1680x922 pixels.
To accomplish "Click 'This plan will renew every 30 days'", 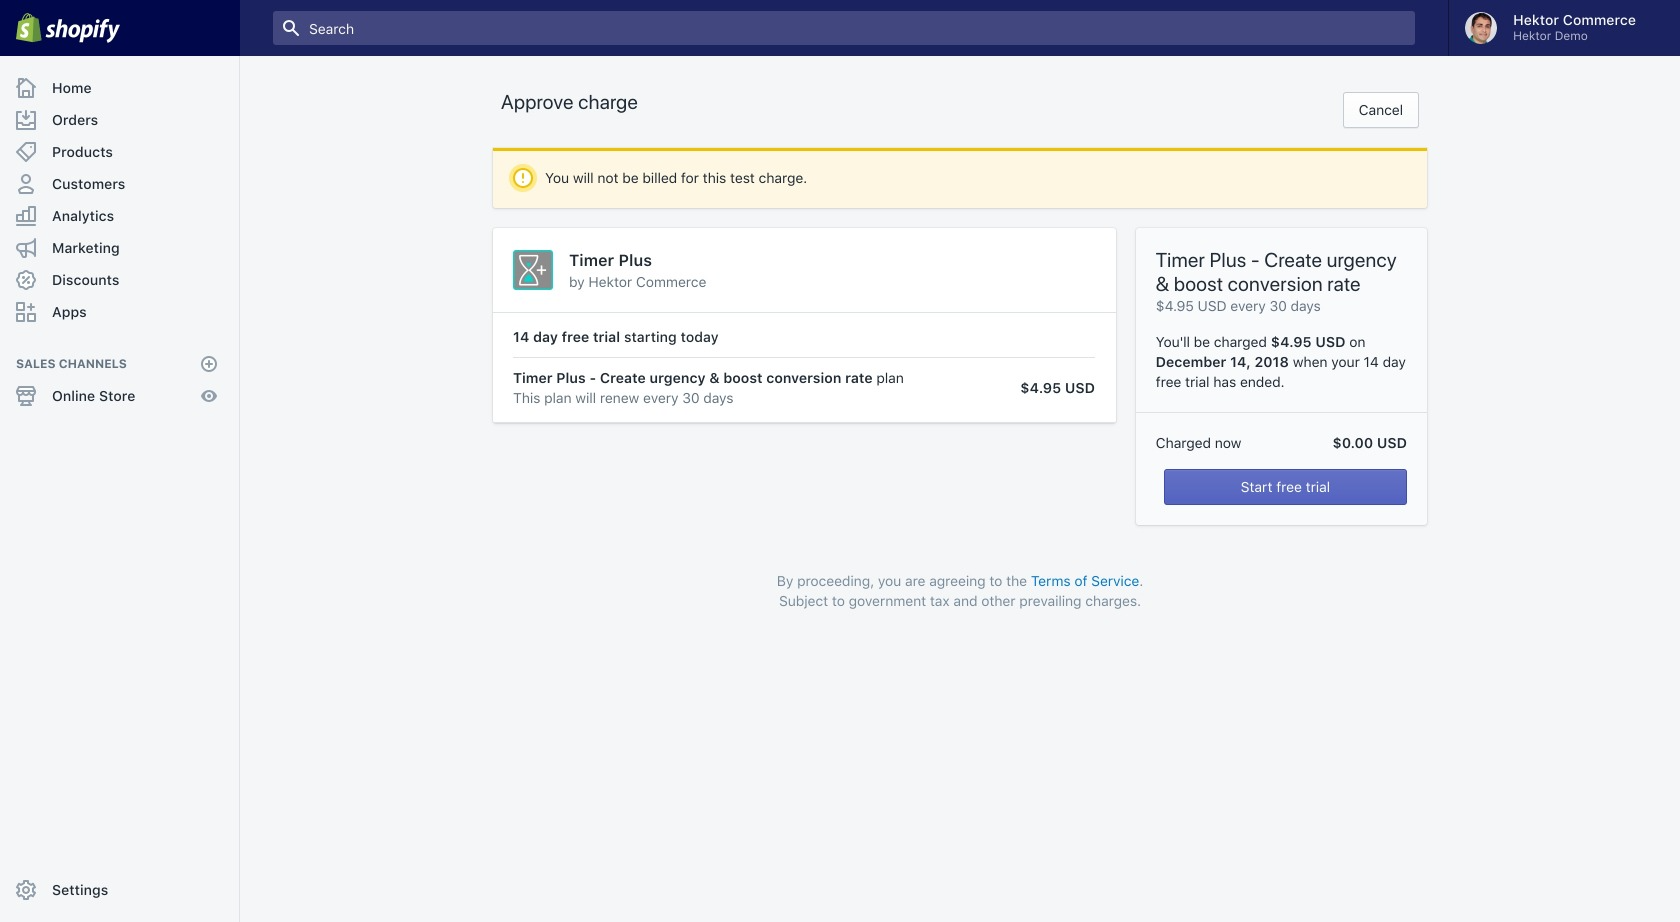I will [623, 398].
